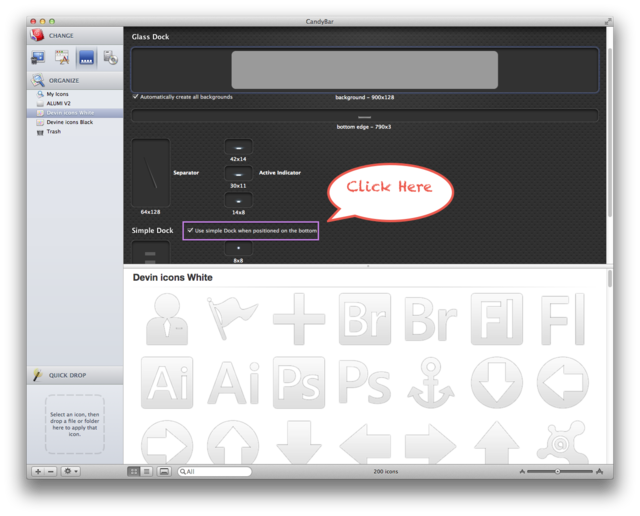
Task: Click the bottom edge 790x3 image well
Action: [364, 116]
